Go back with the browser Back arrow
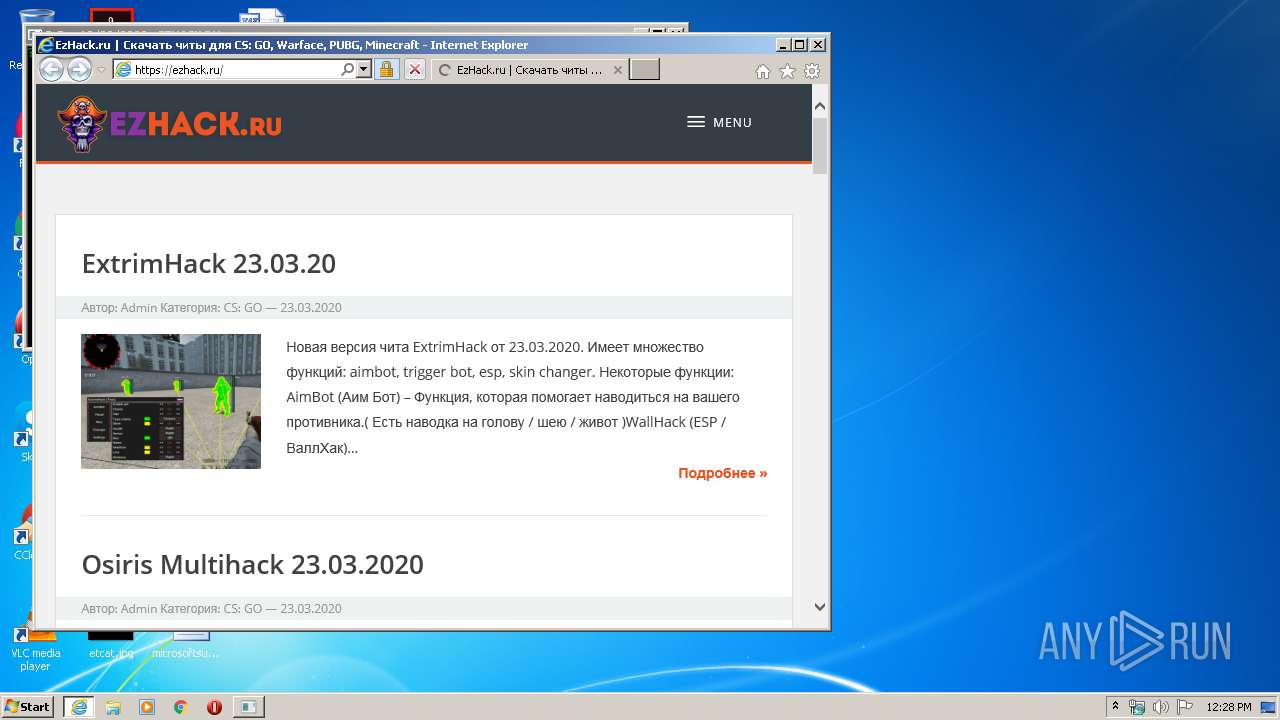 pyautogui.click(x=51, y=70)
